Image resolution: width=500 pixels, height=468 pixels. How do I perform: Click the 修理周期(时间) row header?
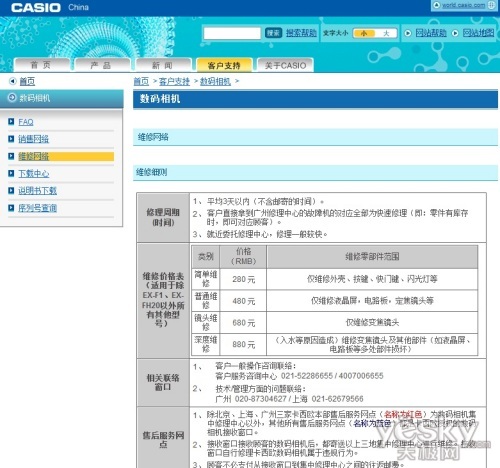[163, 218]
